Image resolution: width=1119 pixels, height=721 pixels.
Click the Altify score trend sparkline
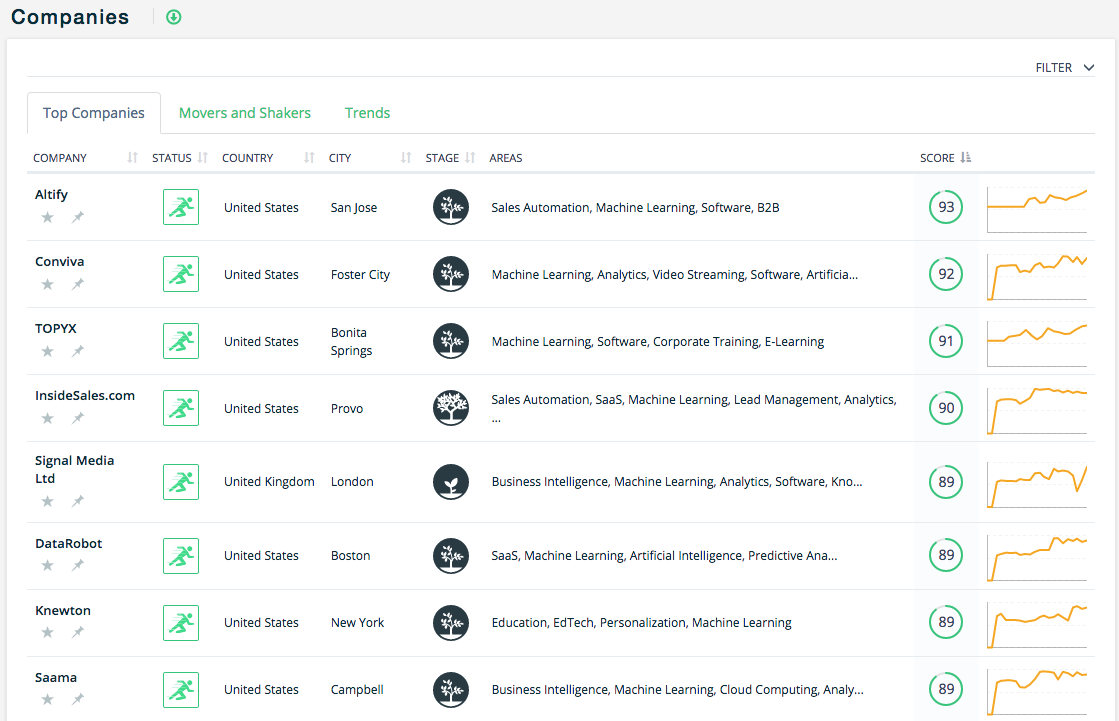pyautogui.click(x=1037, y=210)
